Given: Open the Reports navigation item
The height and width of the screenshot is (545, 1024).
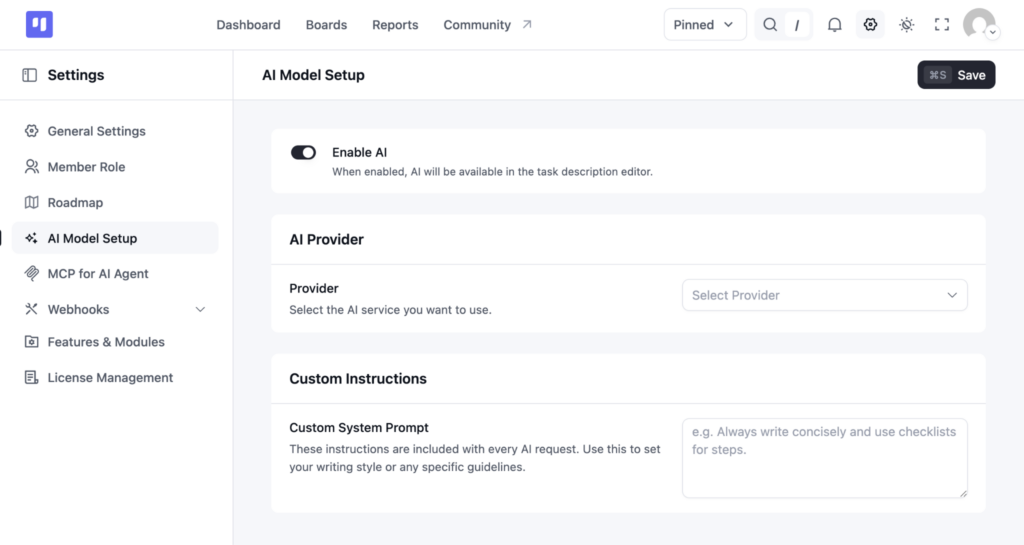Looking at the screenshot, I should point(395,25).
